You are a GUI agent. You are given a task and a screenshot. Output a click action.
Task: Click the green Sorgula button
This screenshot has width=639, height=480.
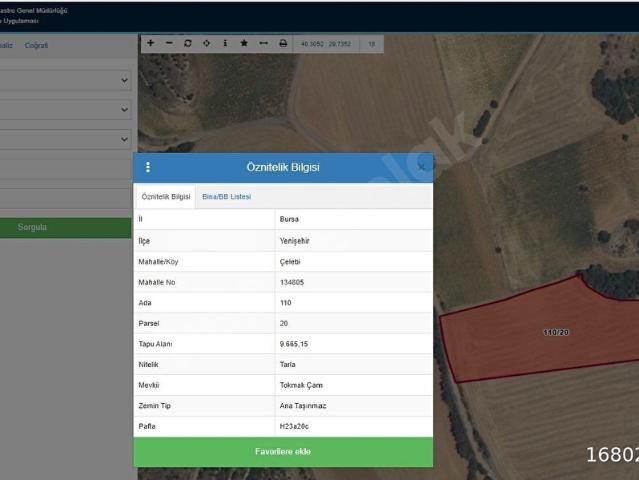(x=65, y=227)
